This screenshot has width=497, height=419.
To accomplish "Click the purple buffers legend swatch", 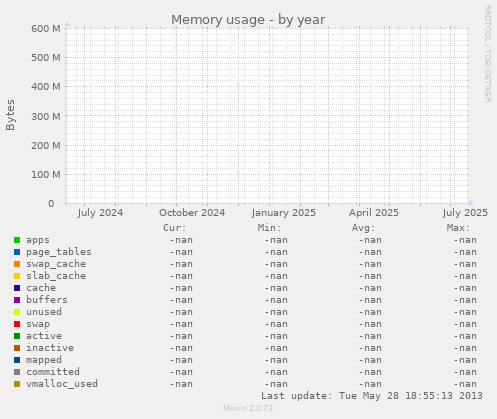I will (x=17, y=300).
